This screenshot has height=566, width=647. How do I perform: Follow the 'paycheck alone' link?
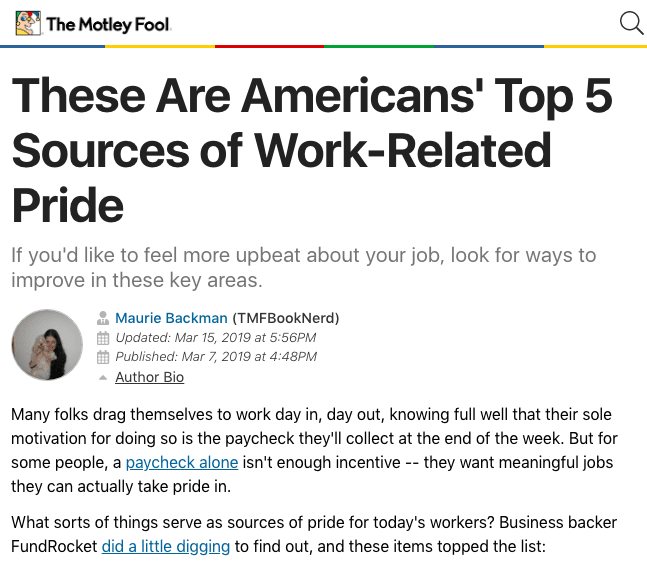(182, 462)
